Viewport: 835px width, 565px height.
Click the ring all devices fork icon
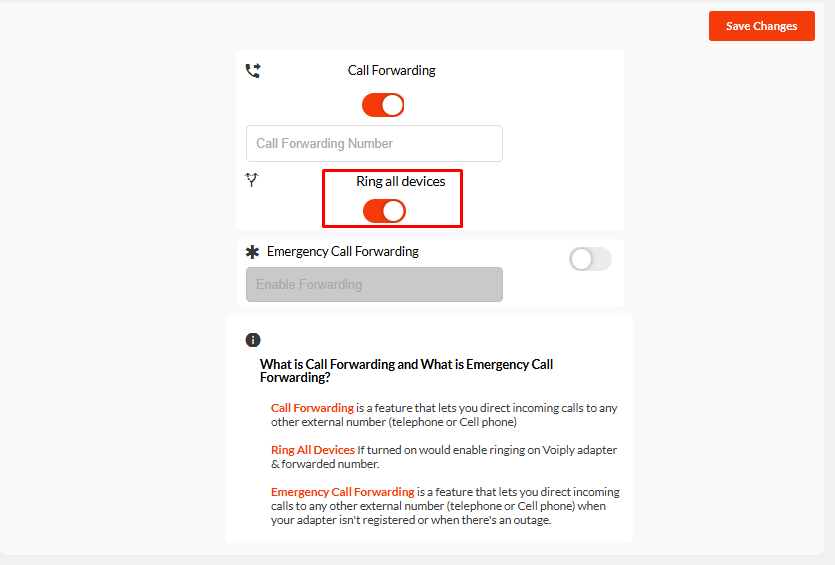tap(252, 179)
